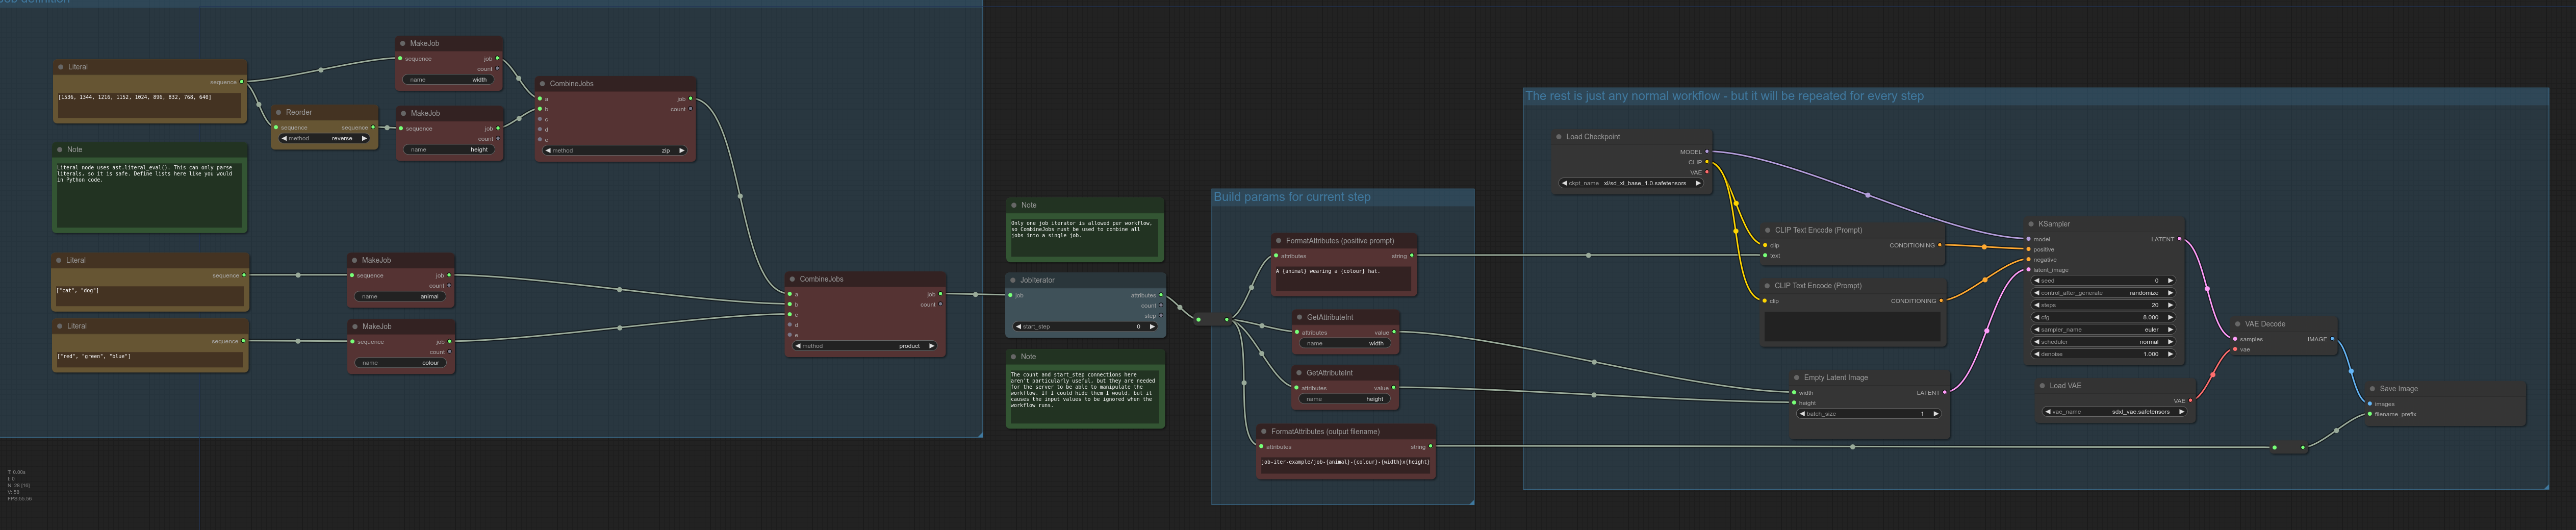The height and width of the screenshot is (530, 2576).
Task: Click the MODEL output socket on Load Checkpoint
Action: click(x=1706, y=152)
